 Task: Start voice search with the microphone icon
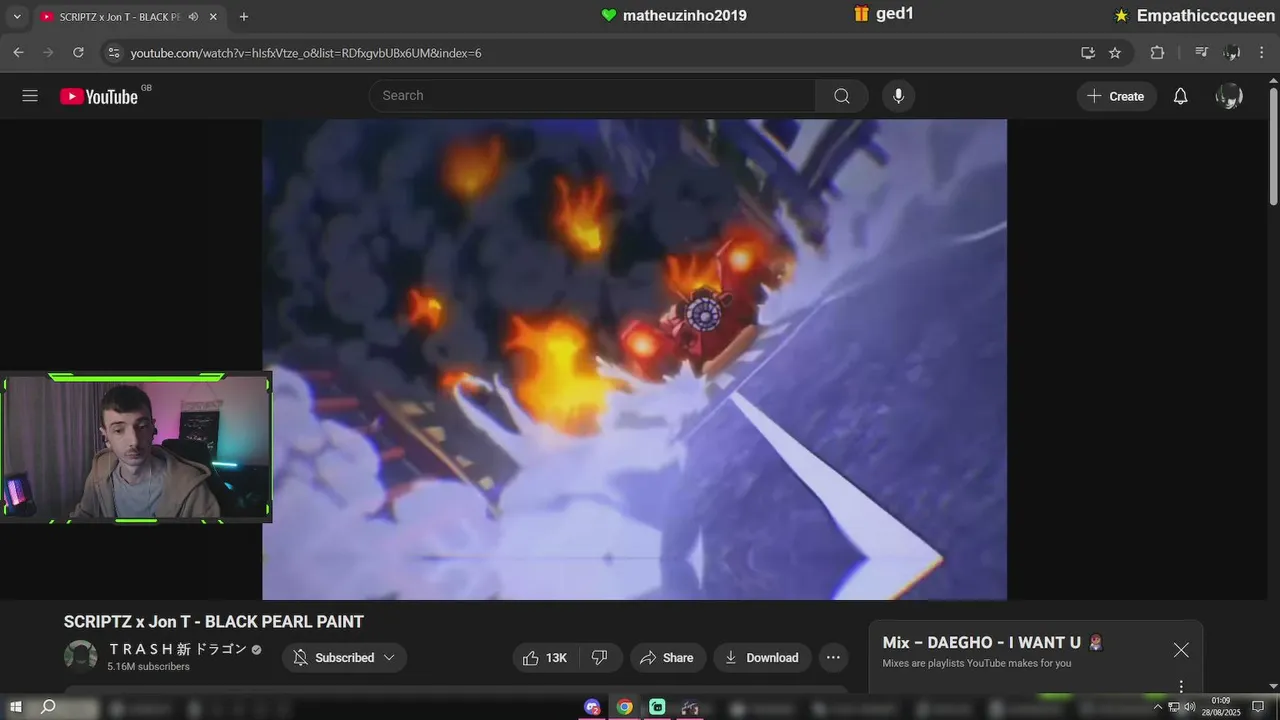pyautogui.click(x=898, y=96)
